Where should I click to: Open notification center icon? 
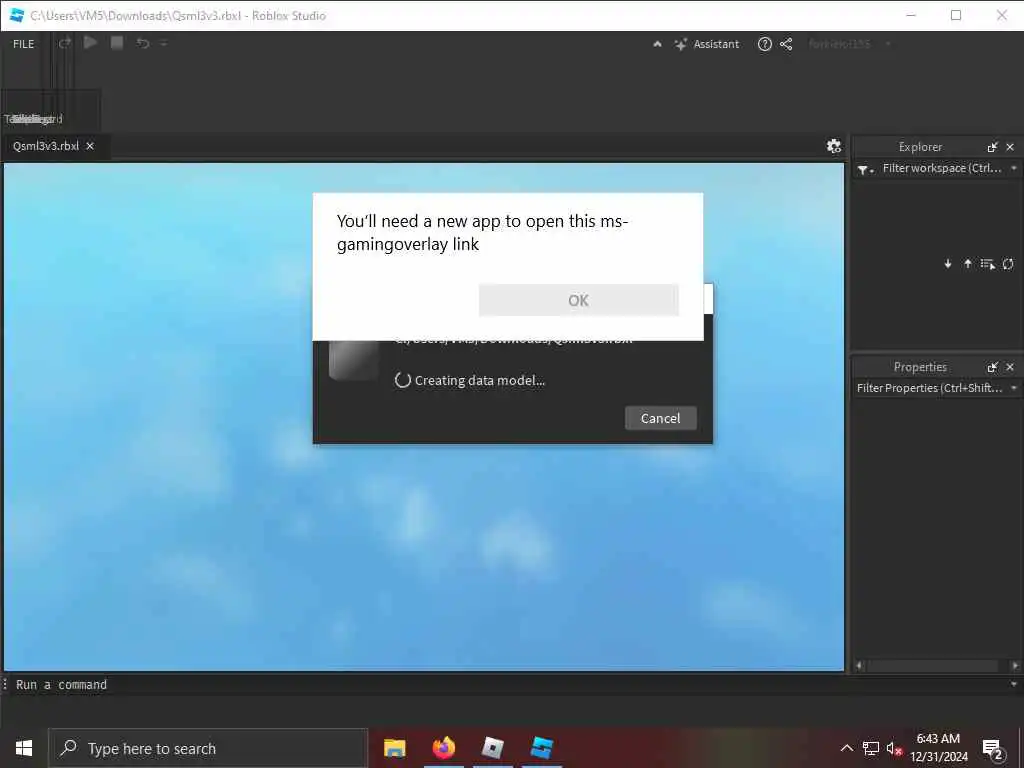[993, 749]
